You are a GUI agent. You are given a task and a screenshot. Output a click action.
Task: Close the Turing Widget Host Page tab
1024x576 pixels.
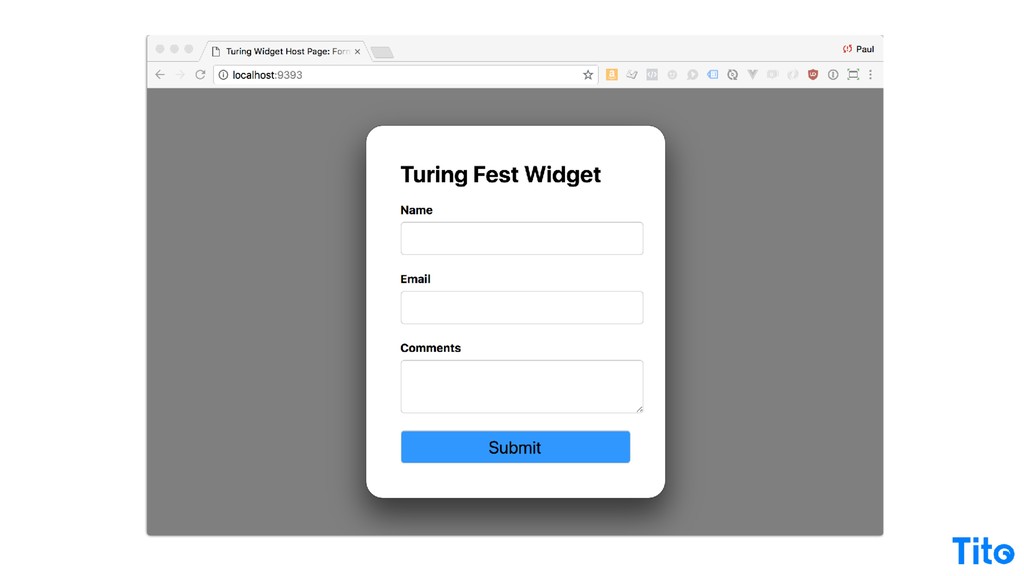357,52
